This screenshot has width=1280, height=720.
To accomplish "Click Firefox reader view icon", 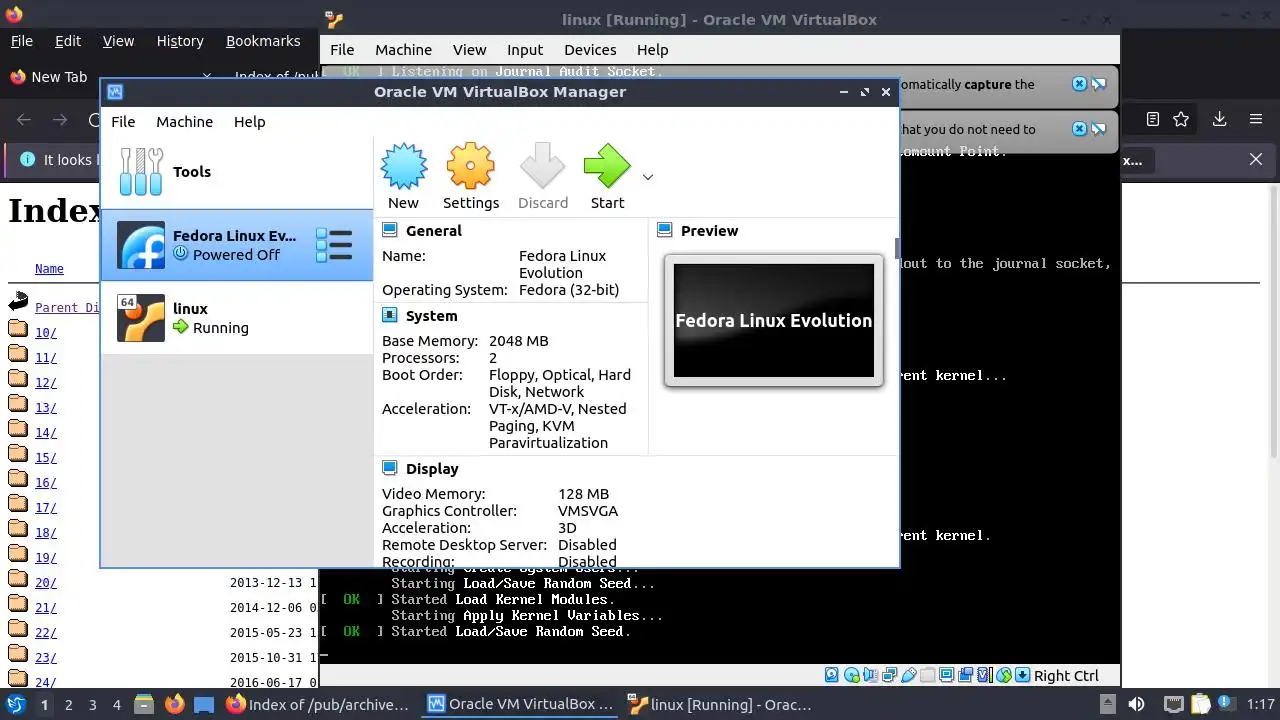I will (x=1153, y=119).
